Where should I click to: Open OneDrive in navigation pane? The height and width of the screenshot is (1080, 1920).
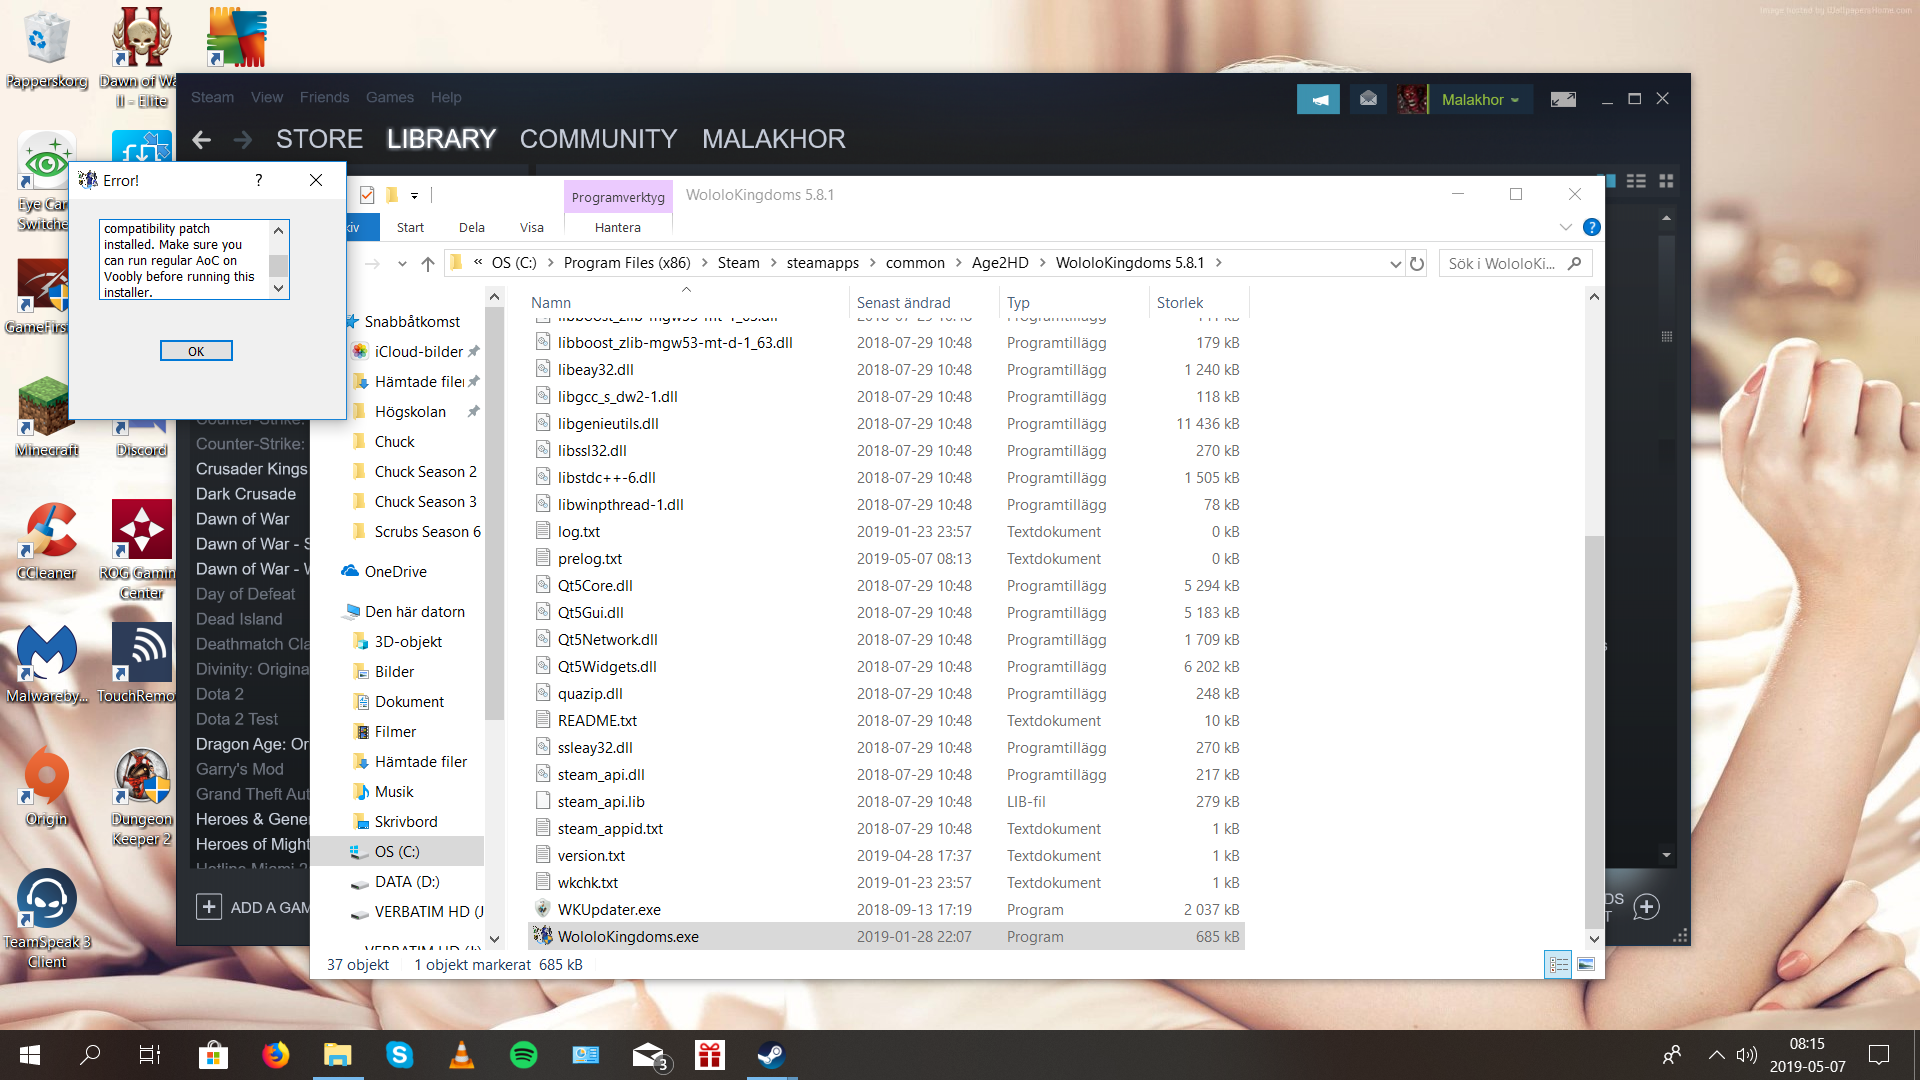(395, 571)
